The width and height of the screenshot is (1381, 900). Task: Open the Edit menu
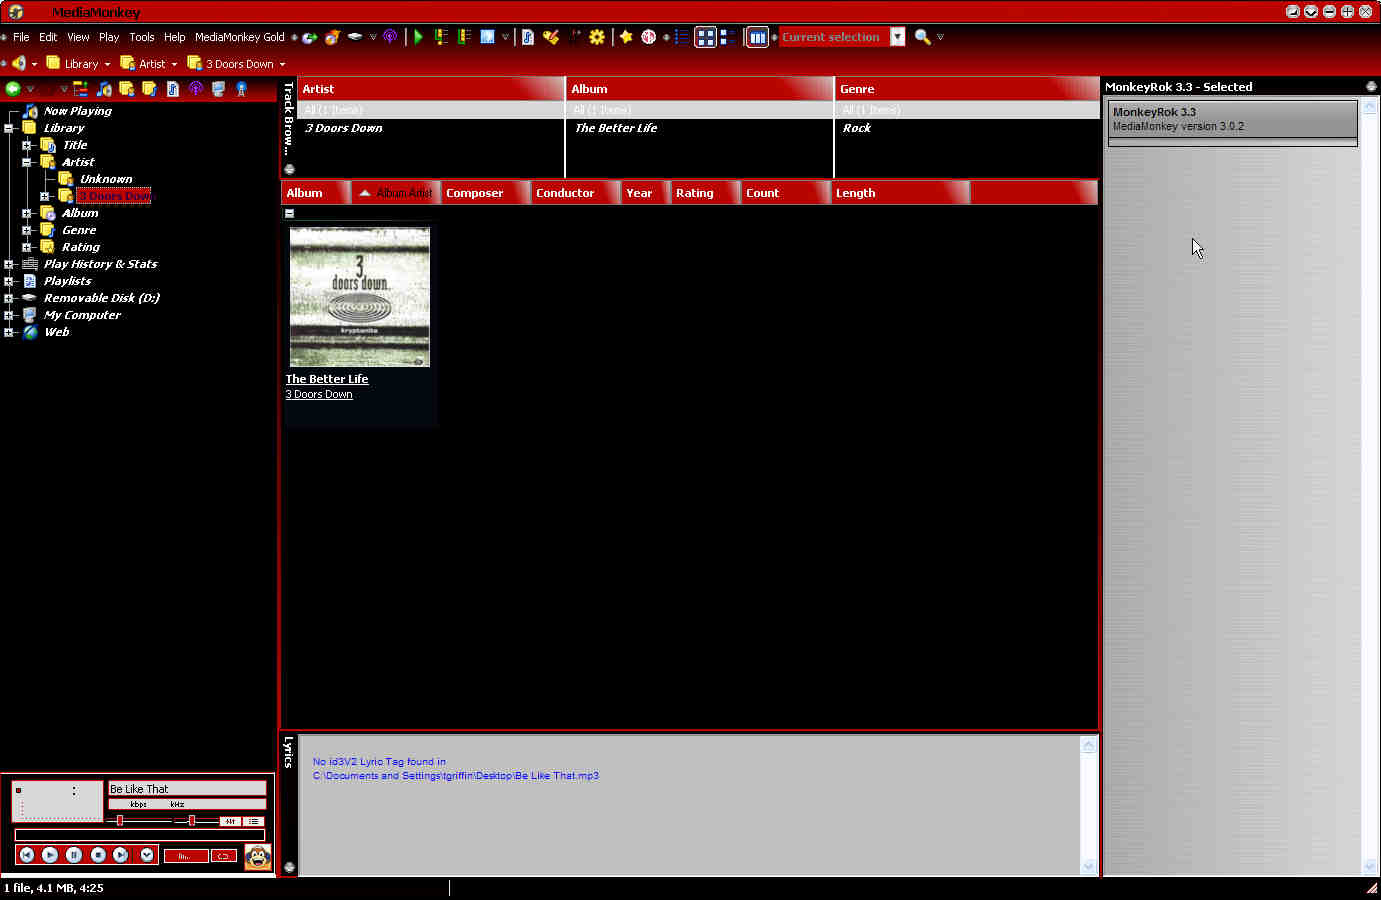[x=48, y=37]
